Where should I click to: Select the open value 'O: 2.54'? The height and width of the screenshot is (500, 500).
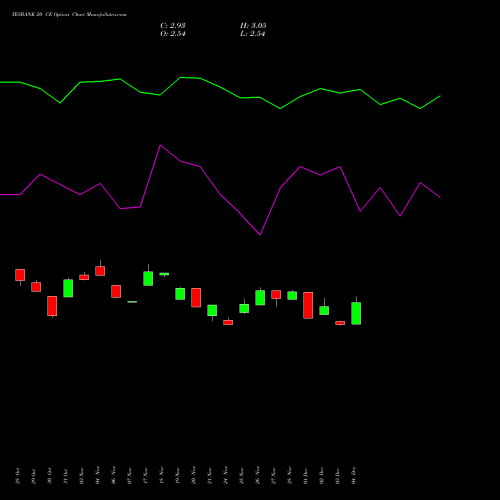pos(173,34)
